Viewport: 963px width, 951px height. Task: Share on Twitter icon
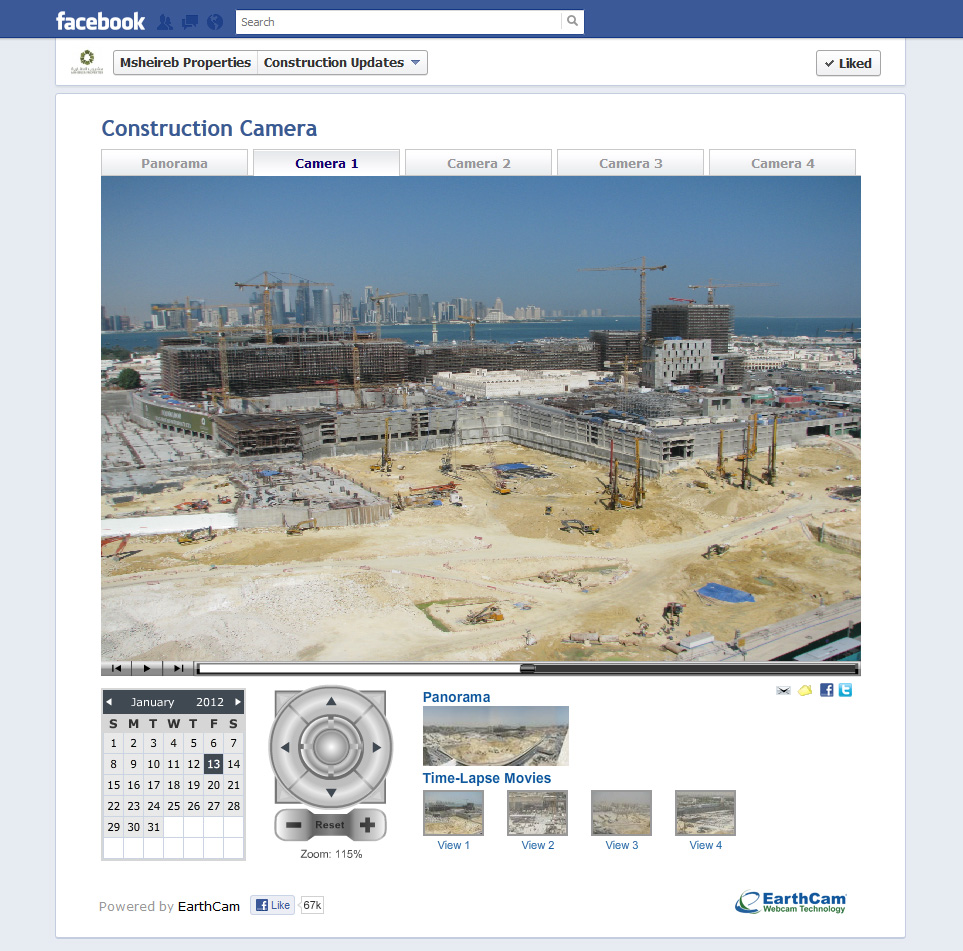click(x=846, y=690)
